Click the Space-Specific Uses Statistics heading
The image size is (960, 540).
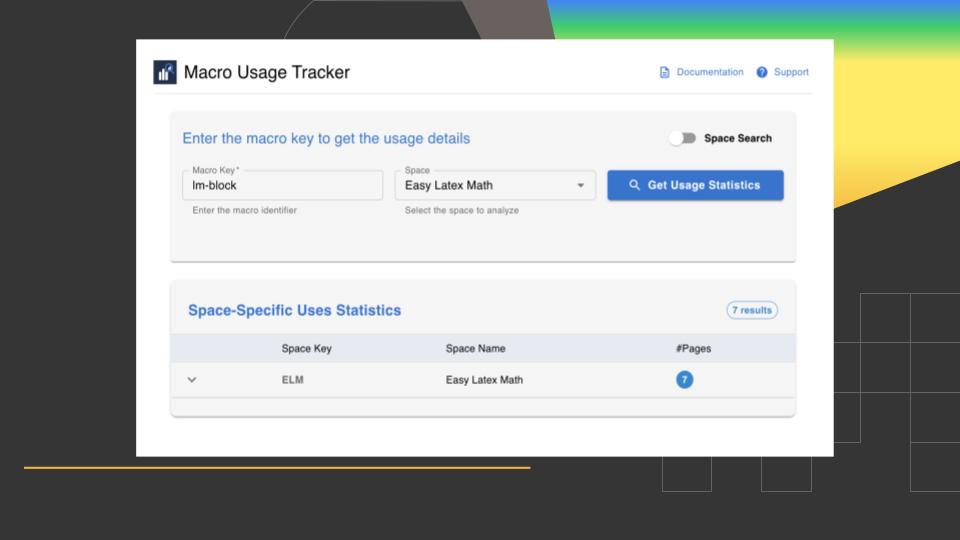coord(294,310)
